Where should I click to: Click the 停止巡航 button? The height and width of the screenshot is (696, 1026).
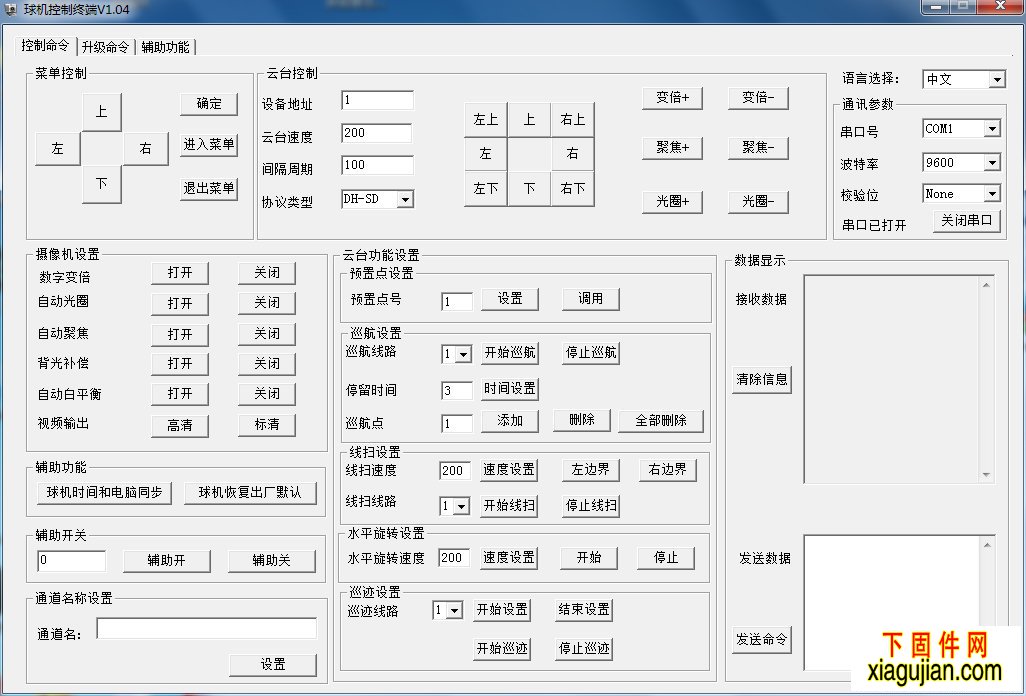[591, 353]
